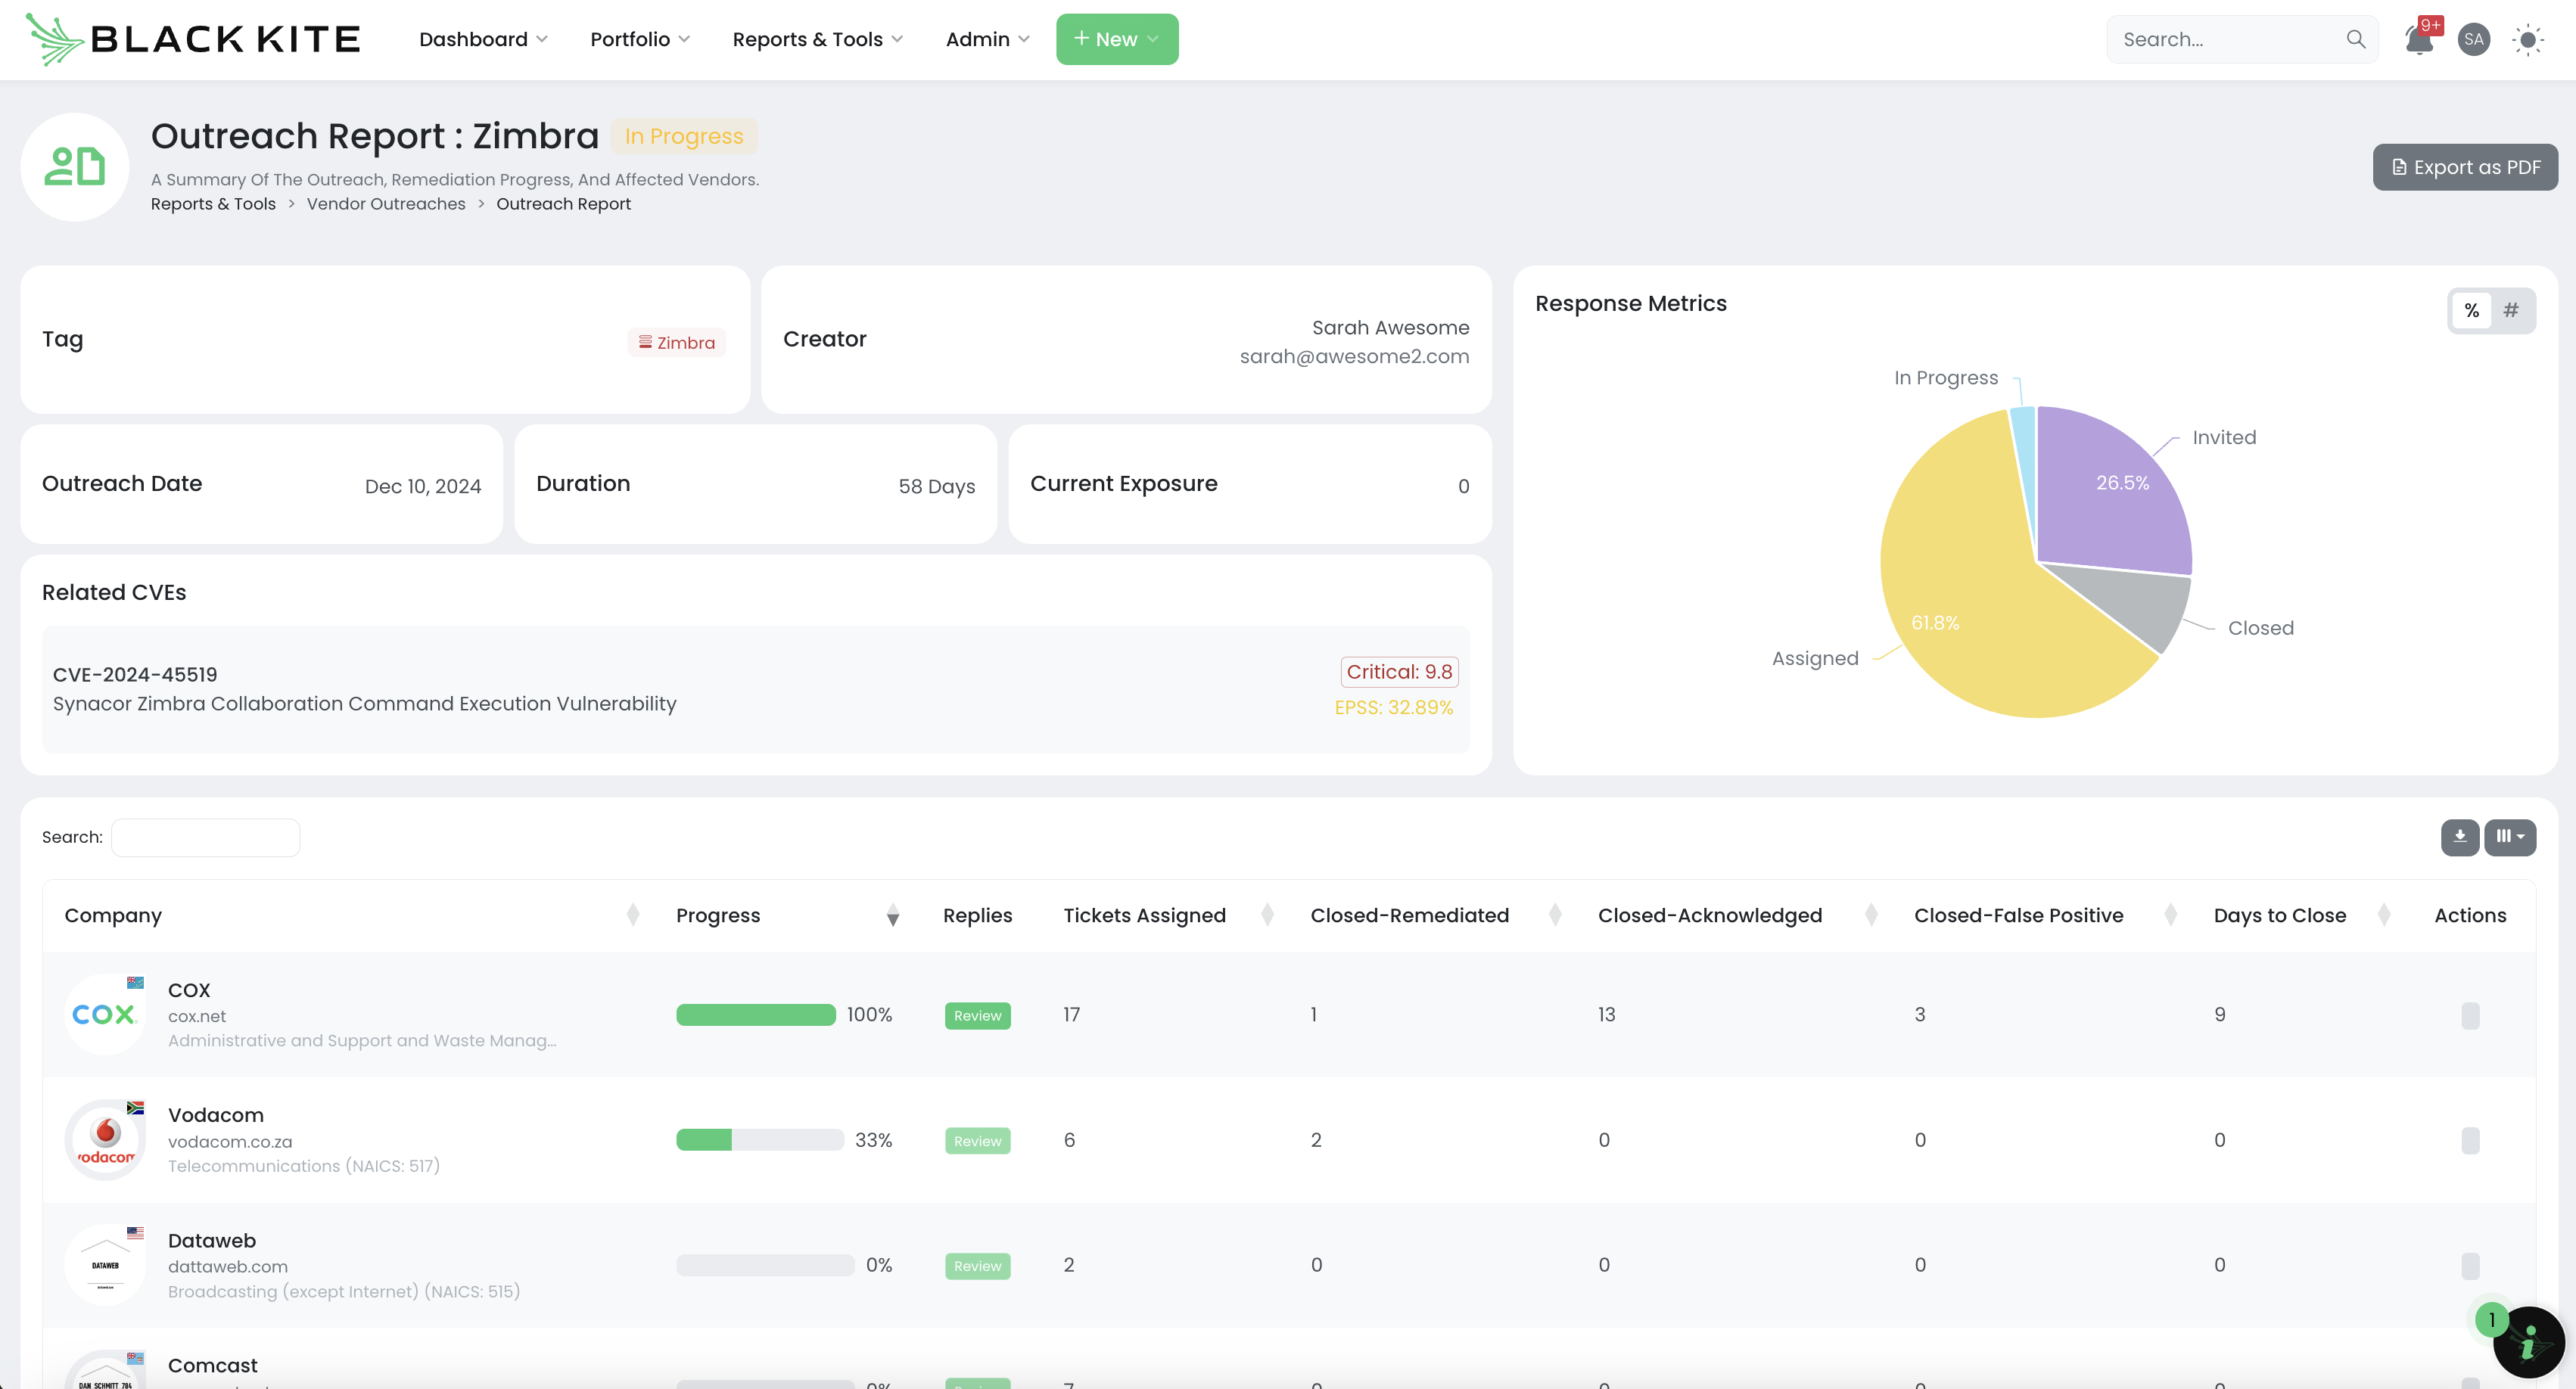
Task: Open the help chat widget icon
Action: [x=2528, y=1342]
